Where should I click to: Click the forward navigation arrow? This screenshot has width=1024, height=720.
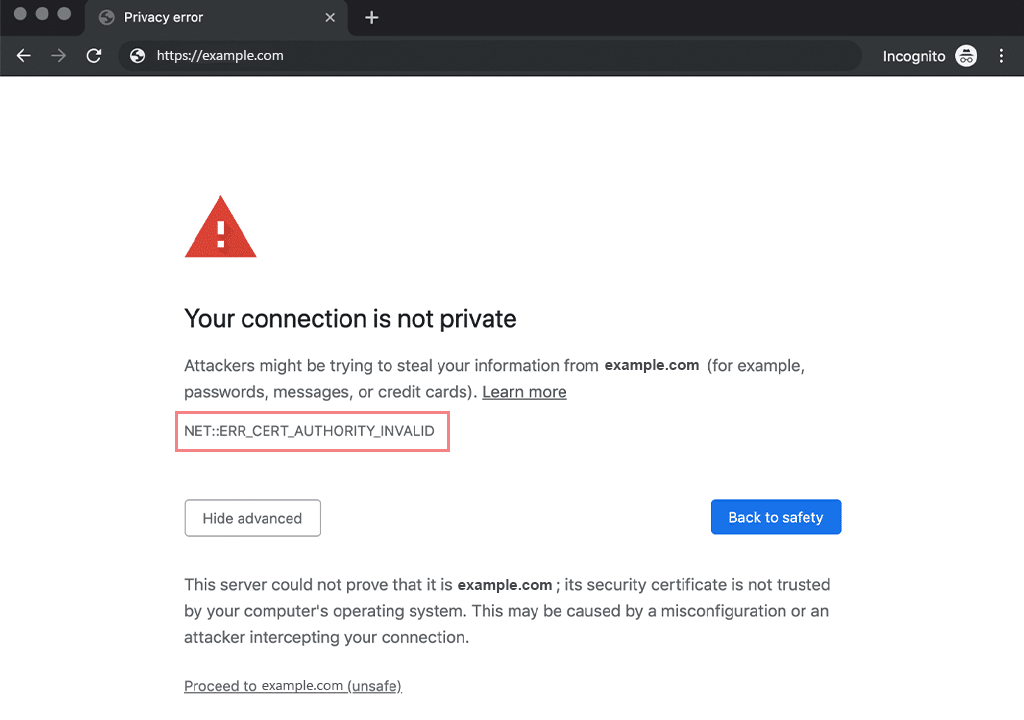59,56
